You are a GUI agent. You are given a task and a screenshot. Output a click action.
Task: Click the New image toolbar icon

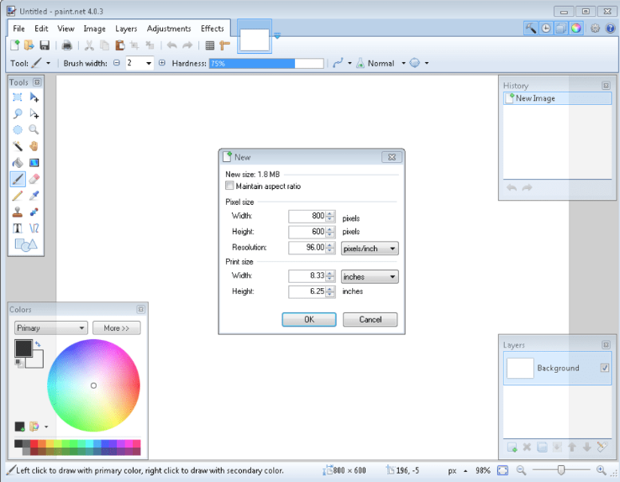tap(15, 45)
